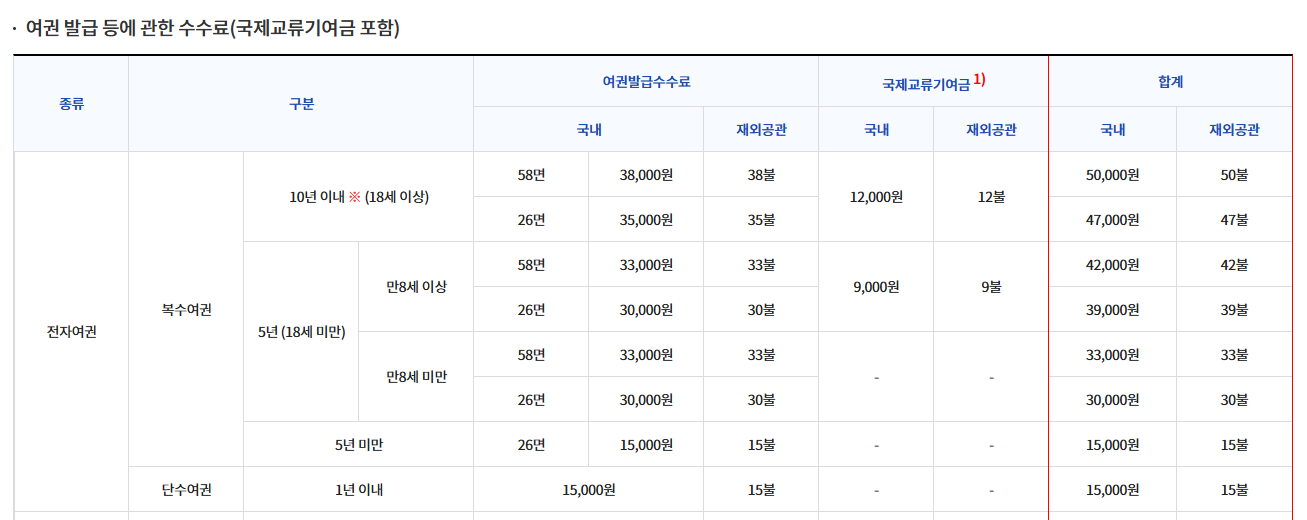Click 재외공관 subheader under 합계

tap(1234, 129)
